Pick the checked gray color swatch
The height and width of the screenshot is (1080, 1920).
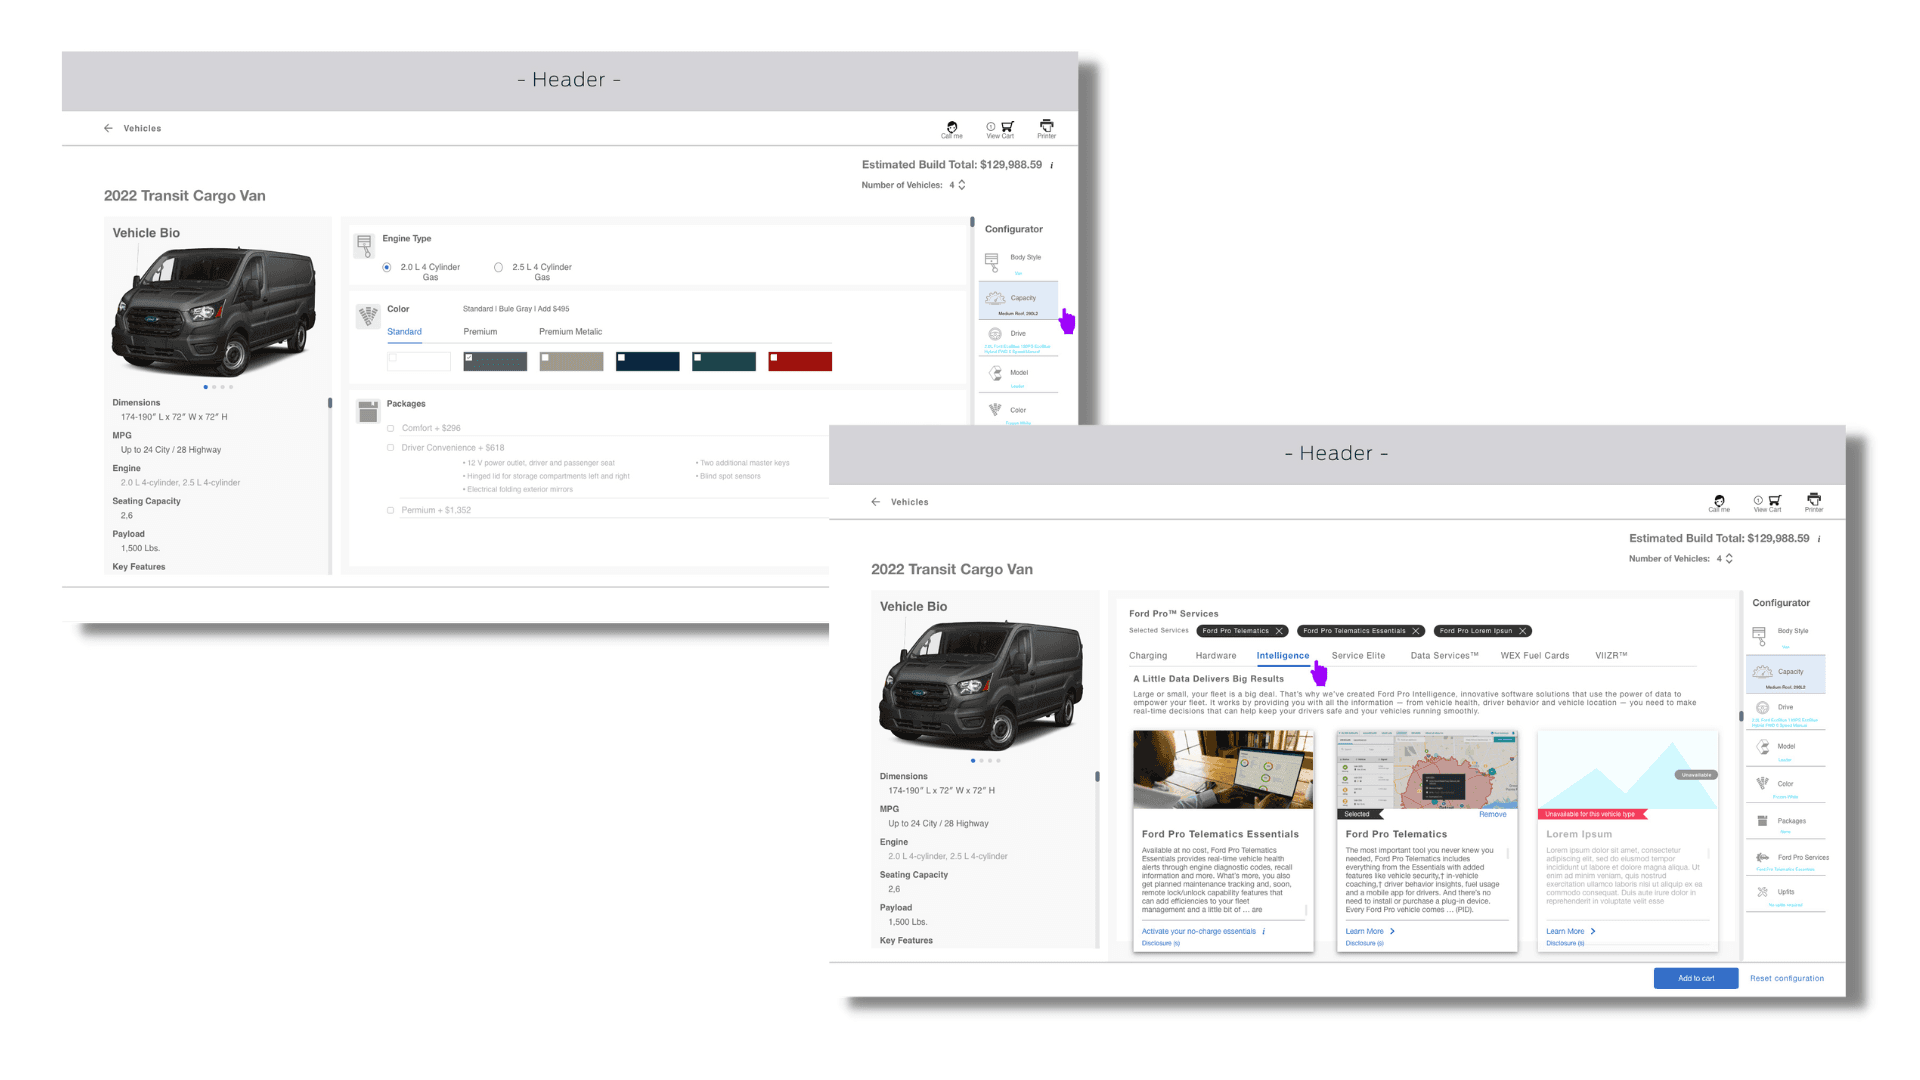495,362
